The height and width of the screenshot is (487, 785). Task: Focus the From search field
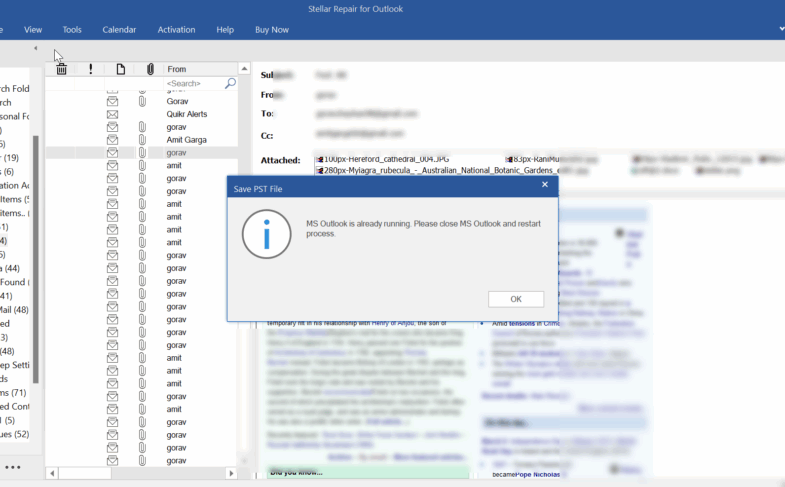[x=194, y=83]
